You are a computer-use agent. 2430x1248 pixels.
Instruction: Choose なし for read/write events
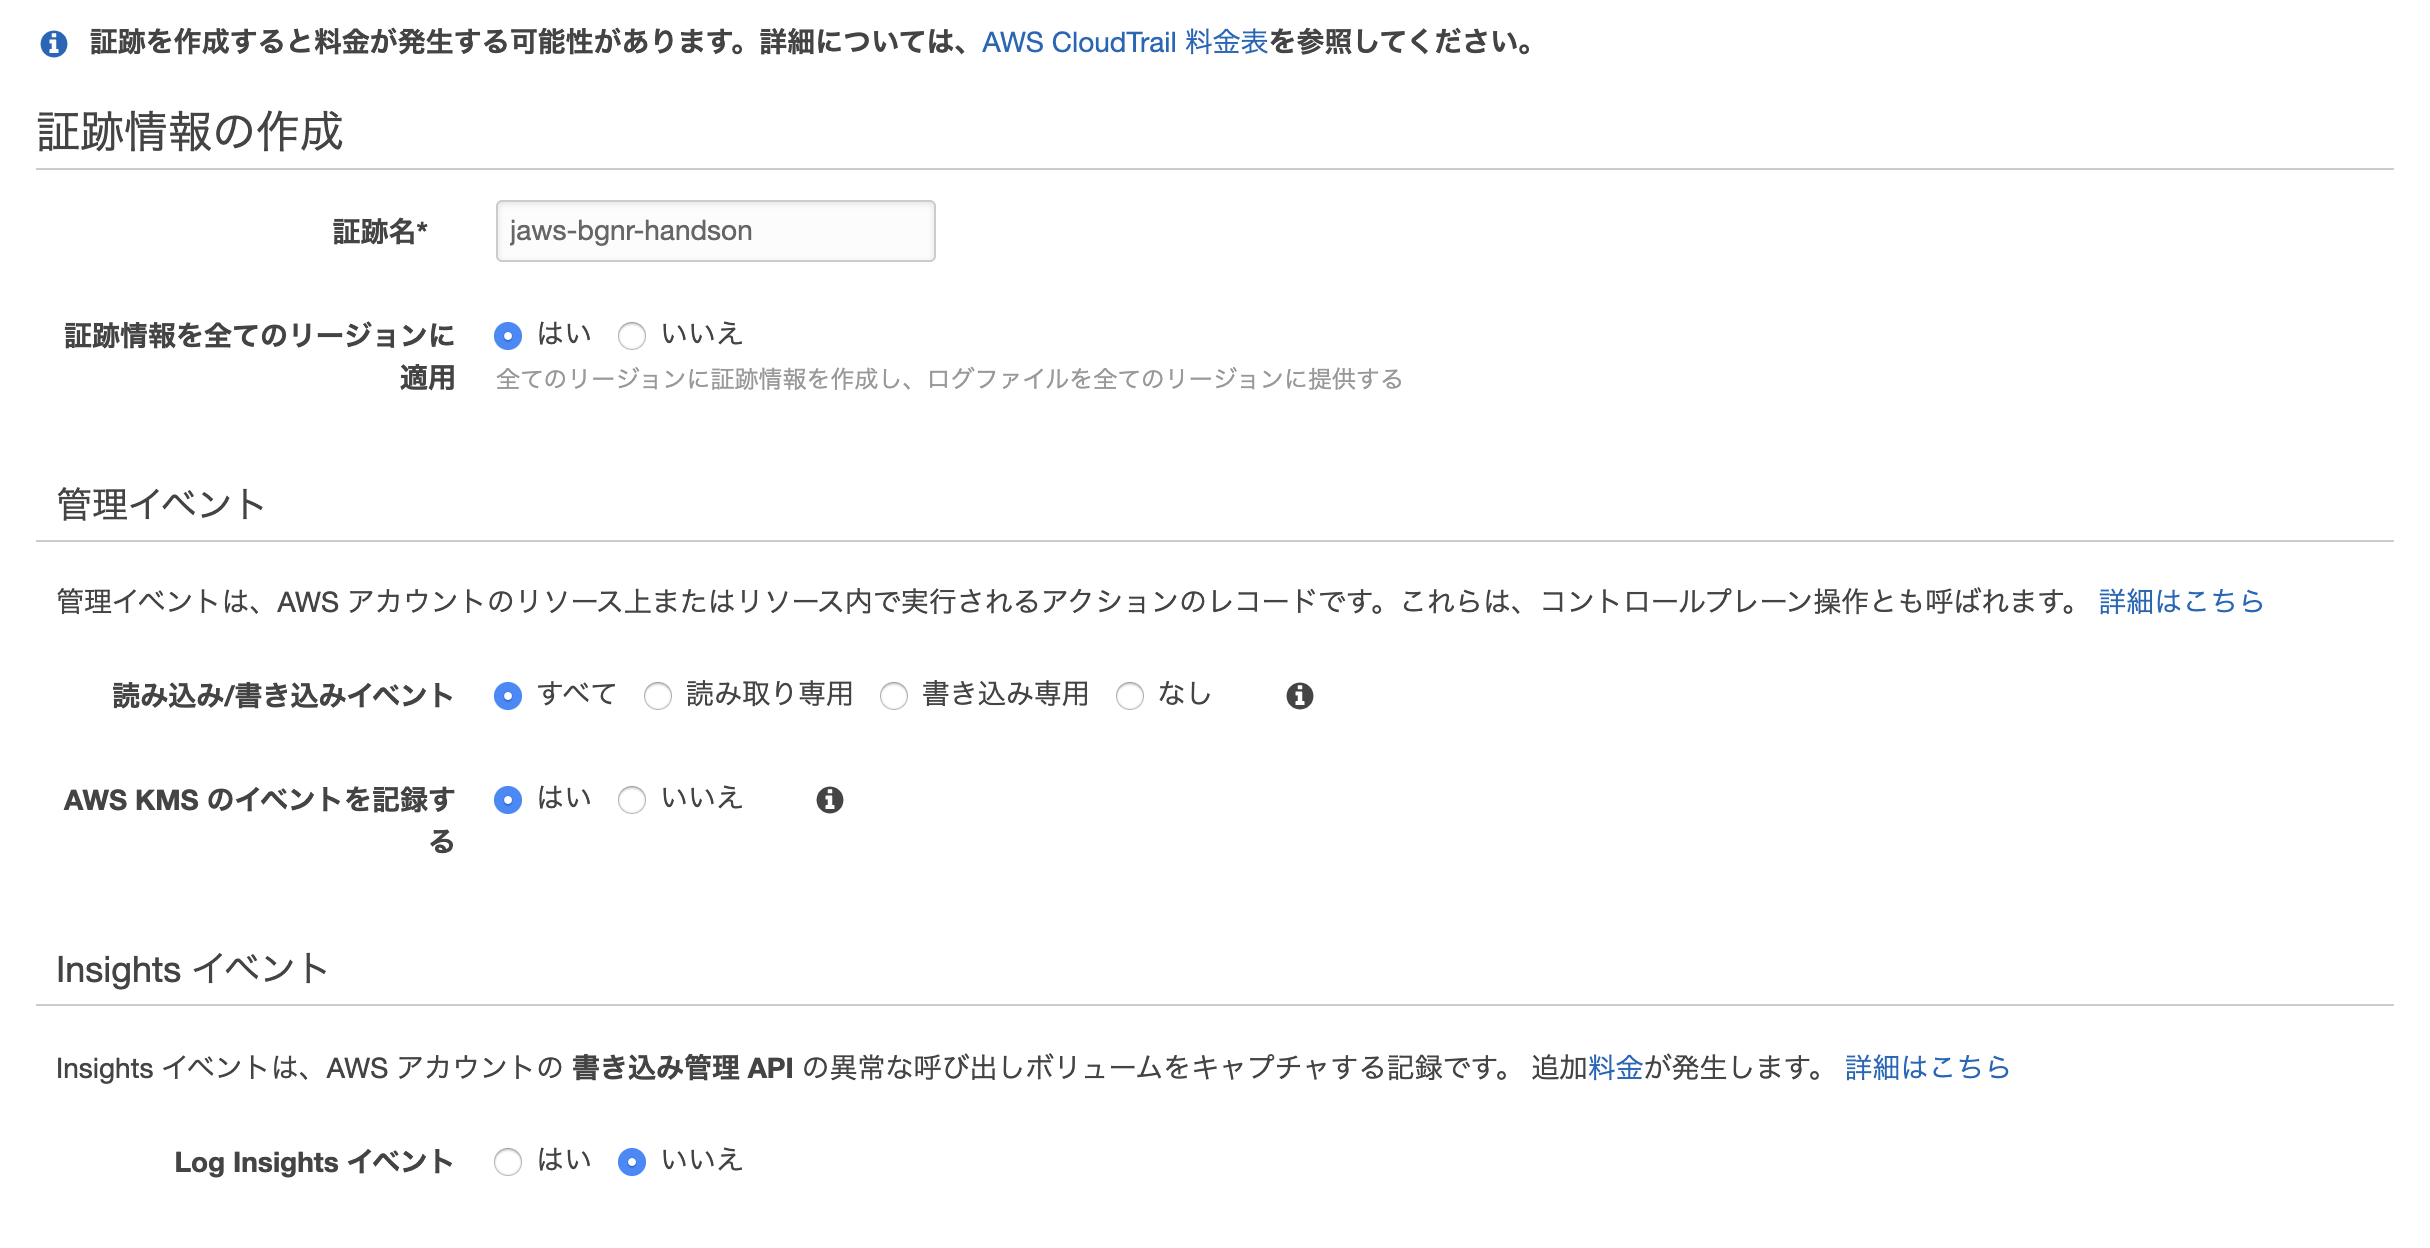tap(1131, 694)
